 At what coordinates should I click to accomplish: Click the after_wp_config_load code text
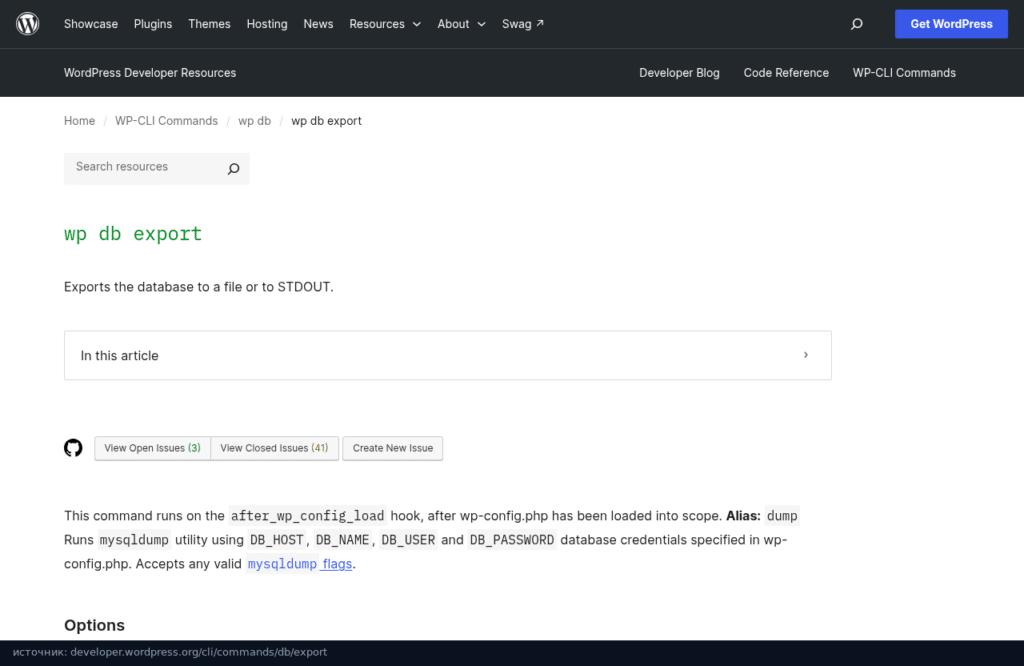pyautogui.click(x=307, y=516)
